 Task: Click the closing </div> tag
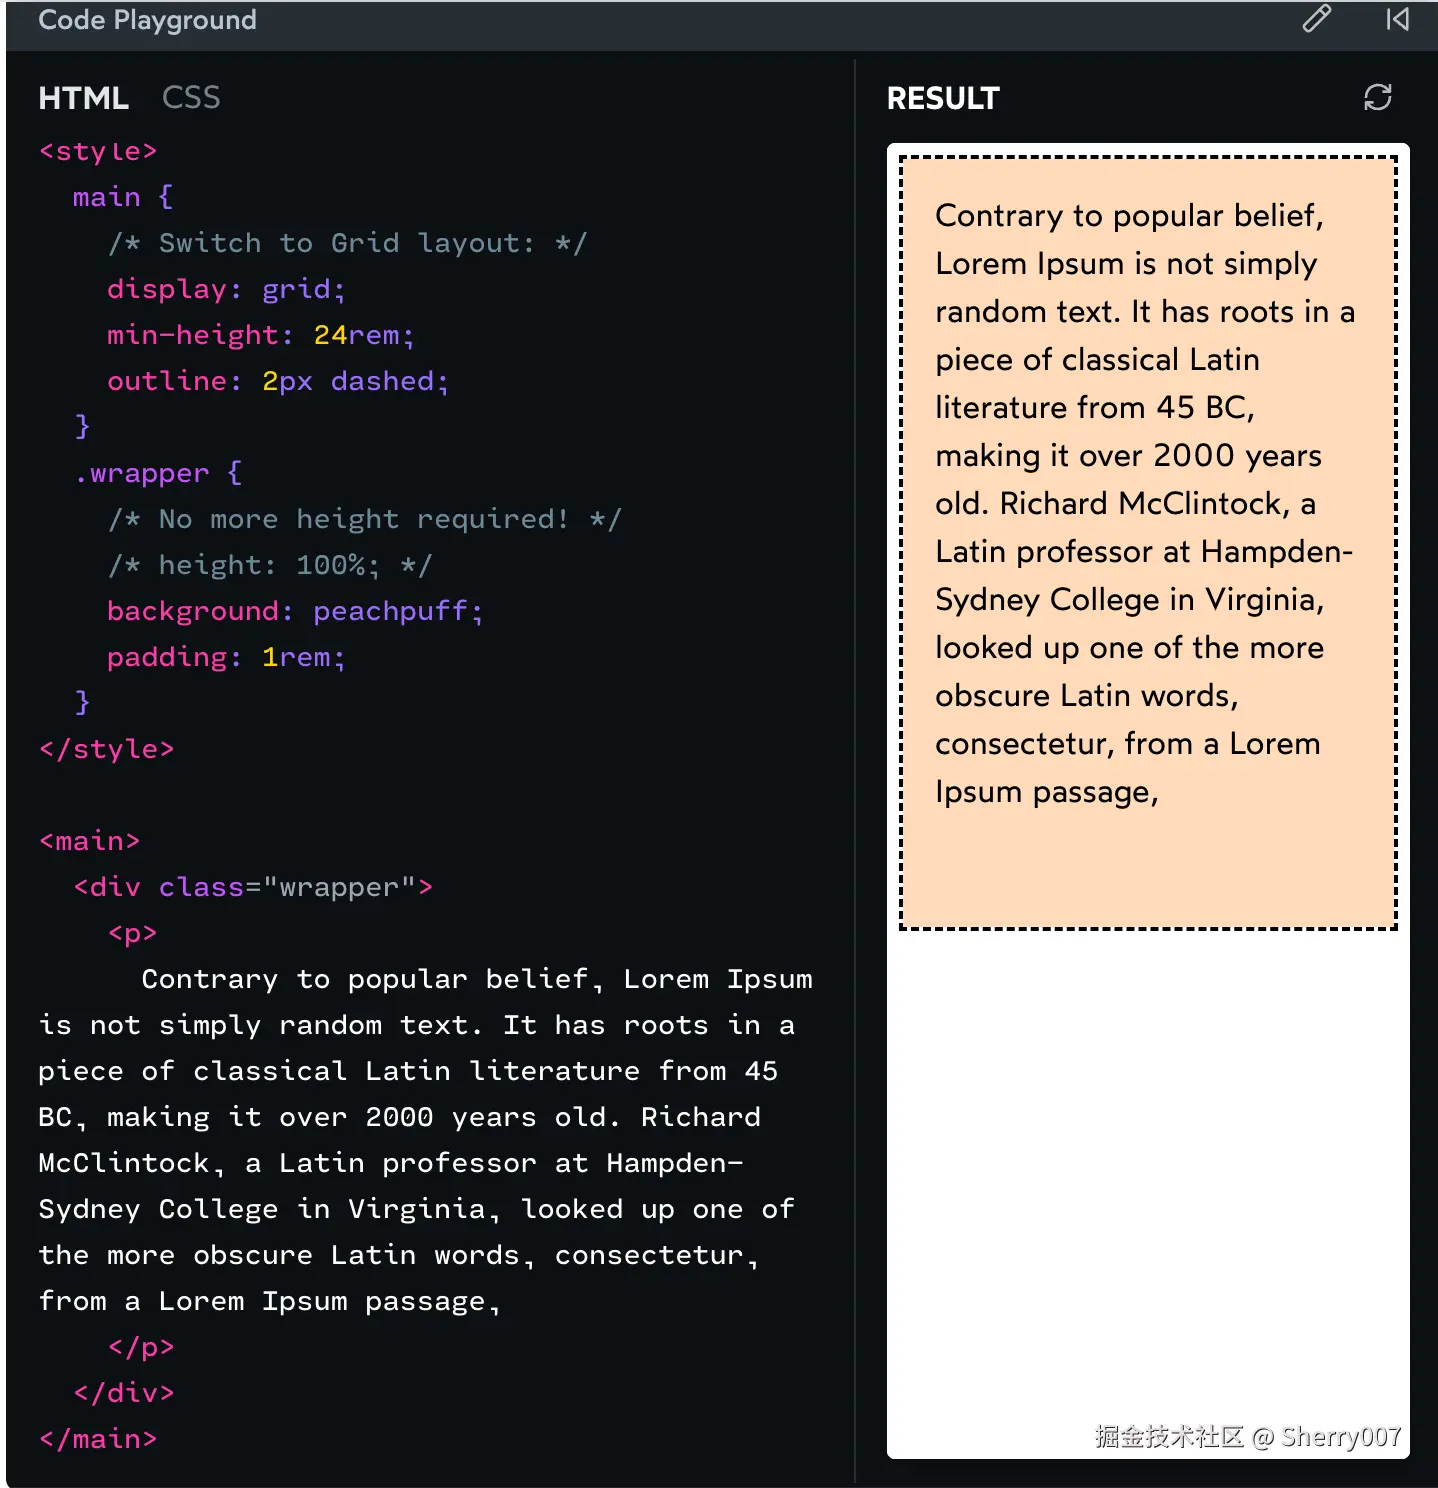click(x=124, y=1393)
